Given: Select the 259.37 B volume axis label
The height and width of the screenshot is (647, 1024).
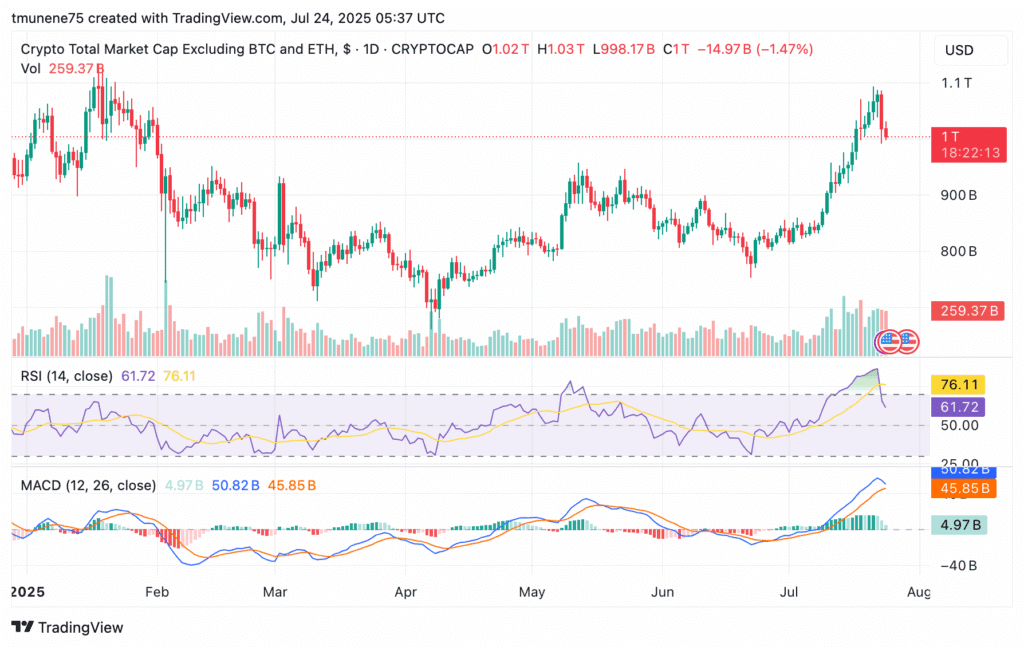Looking at the screenshot, I should (968, 311).
